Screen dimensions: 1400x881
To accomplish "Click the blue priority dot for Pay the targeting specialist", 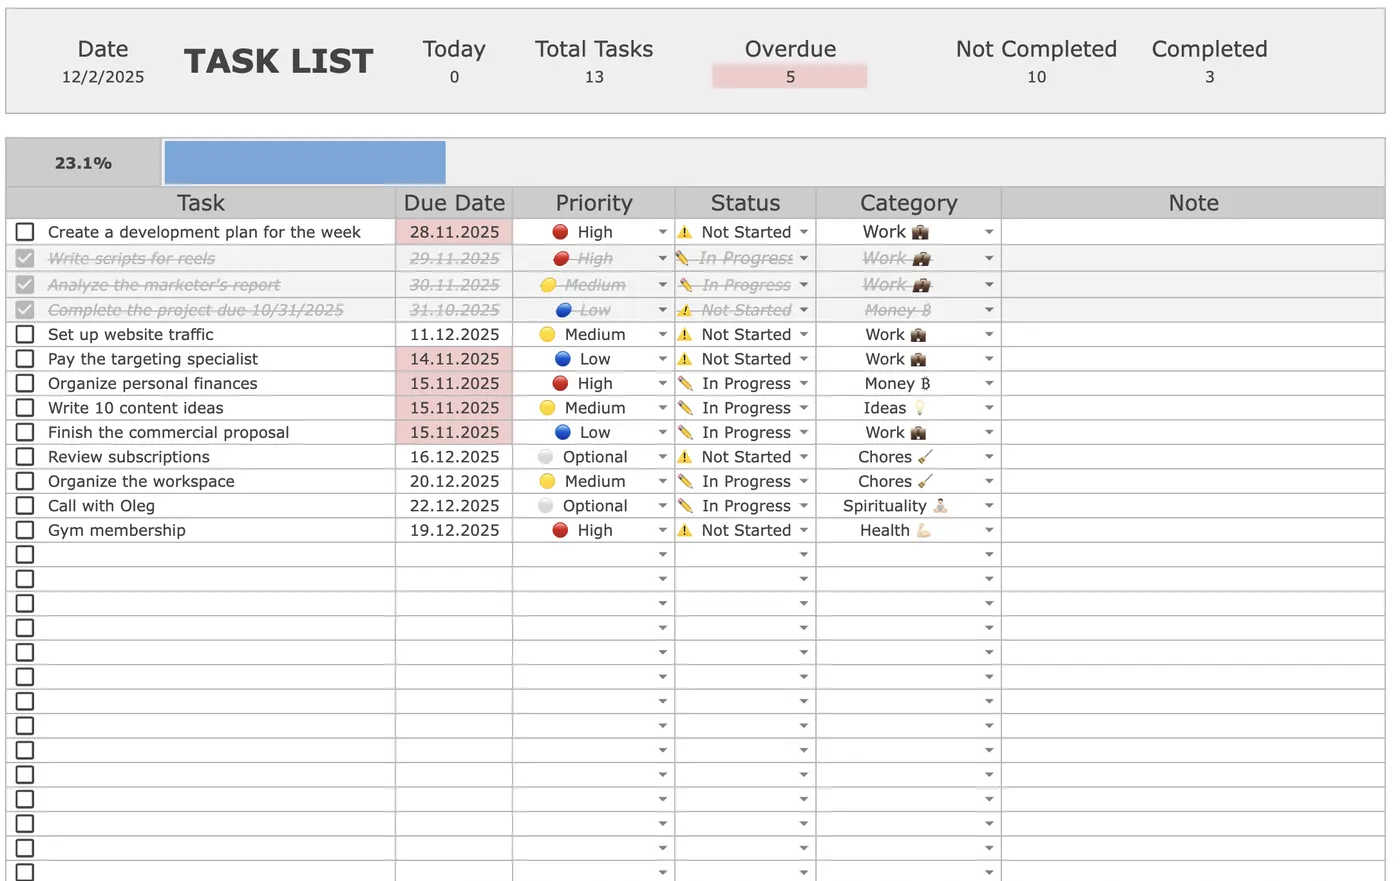I will 562,359.
